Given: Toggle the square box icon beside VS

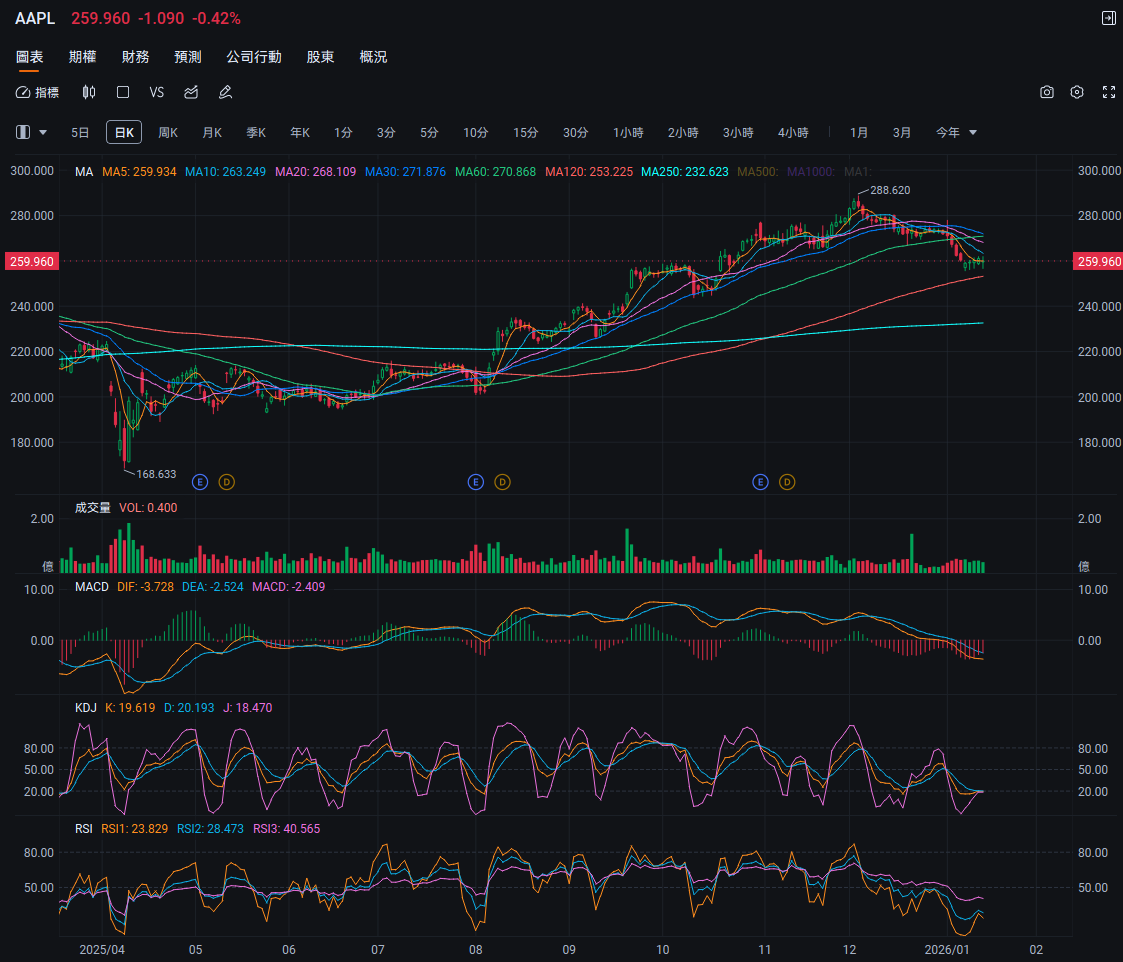Looking at the screenshot, I should point(123,92).
